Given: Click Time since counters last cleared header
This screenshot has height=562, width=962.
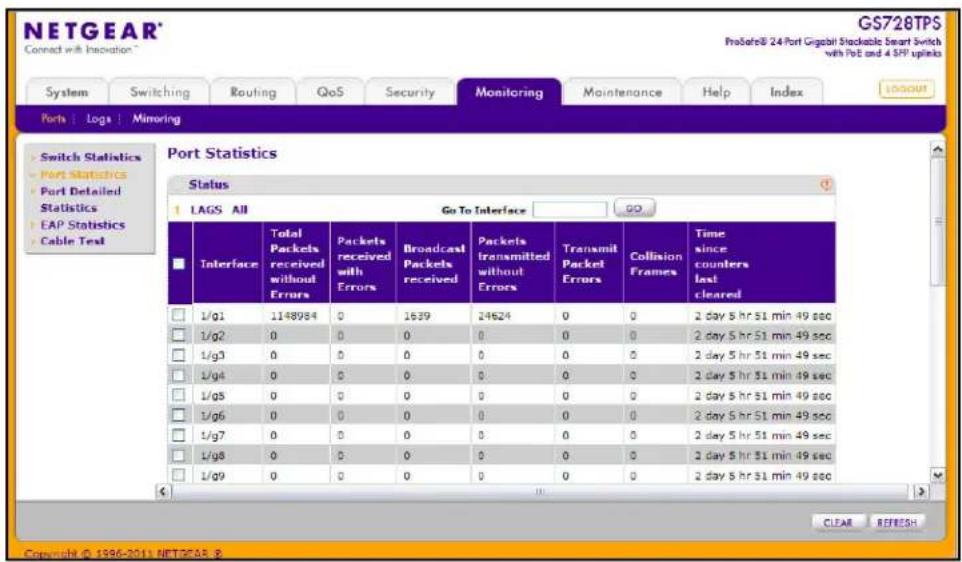Looking at the screenshot, I should click(x=762, y=264).
